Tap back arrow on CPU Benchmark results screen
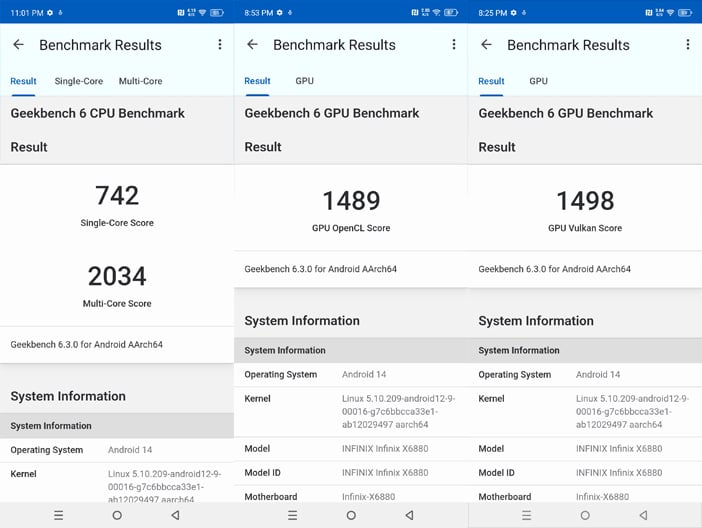The width and height of the screenshot is (702, 528). [x=18, y=45]
